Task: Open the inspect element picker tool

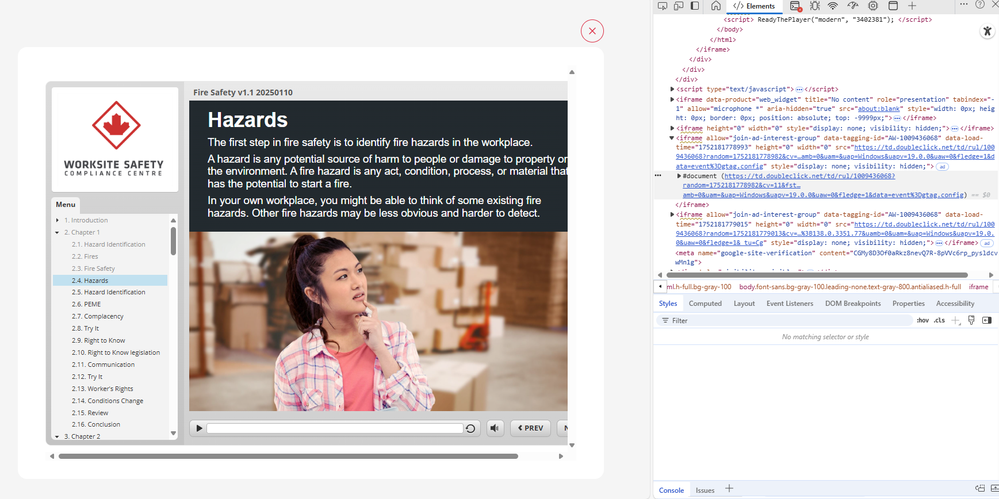Action: tap(664, 6)
